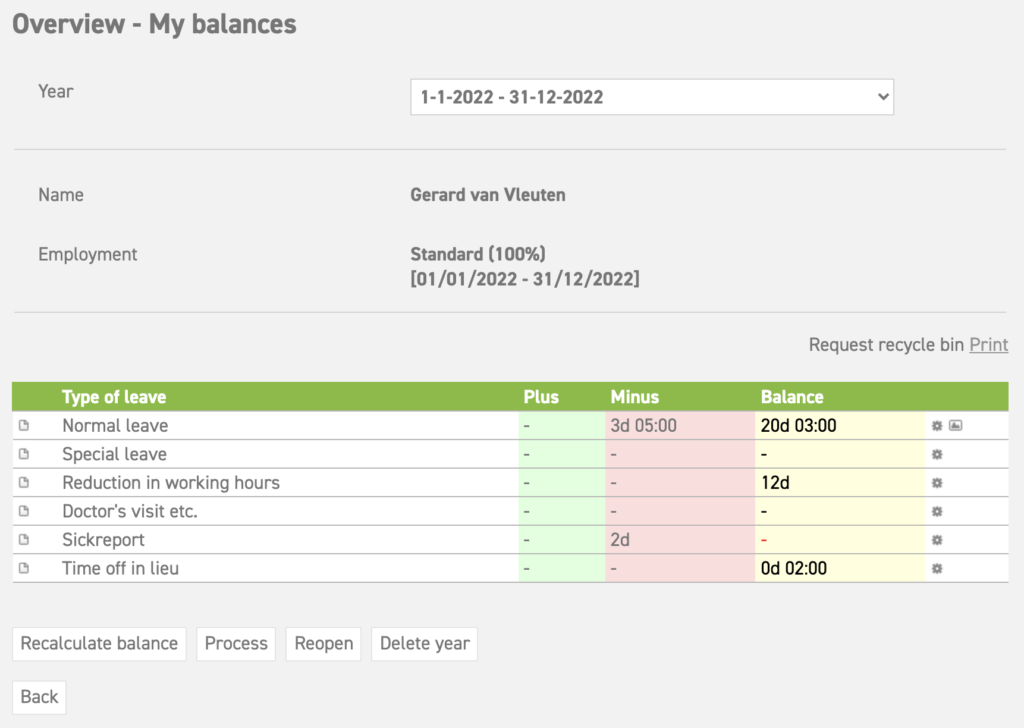This screenshot has width=1024, height=728.
Task: Click the Back button
Action: (39, 697)
